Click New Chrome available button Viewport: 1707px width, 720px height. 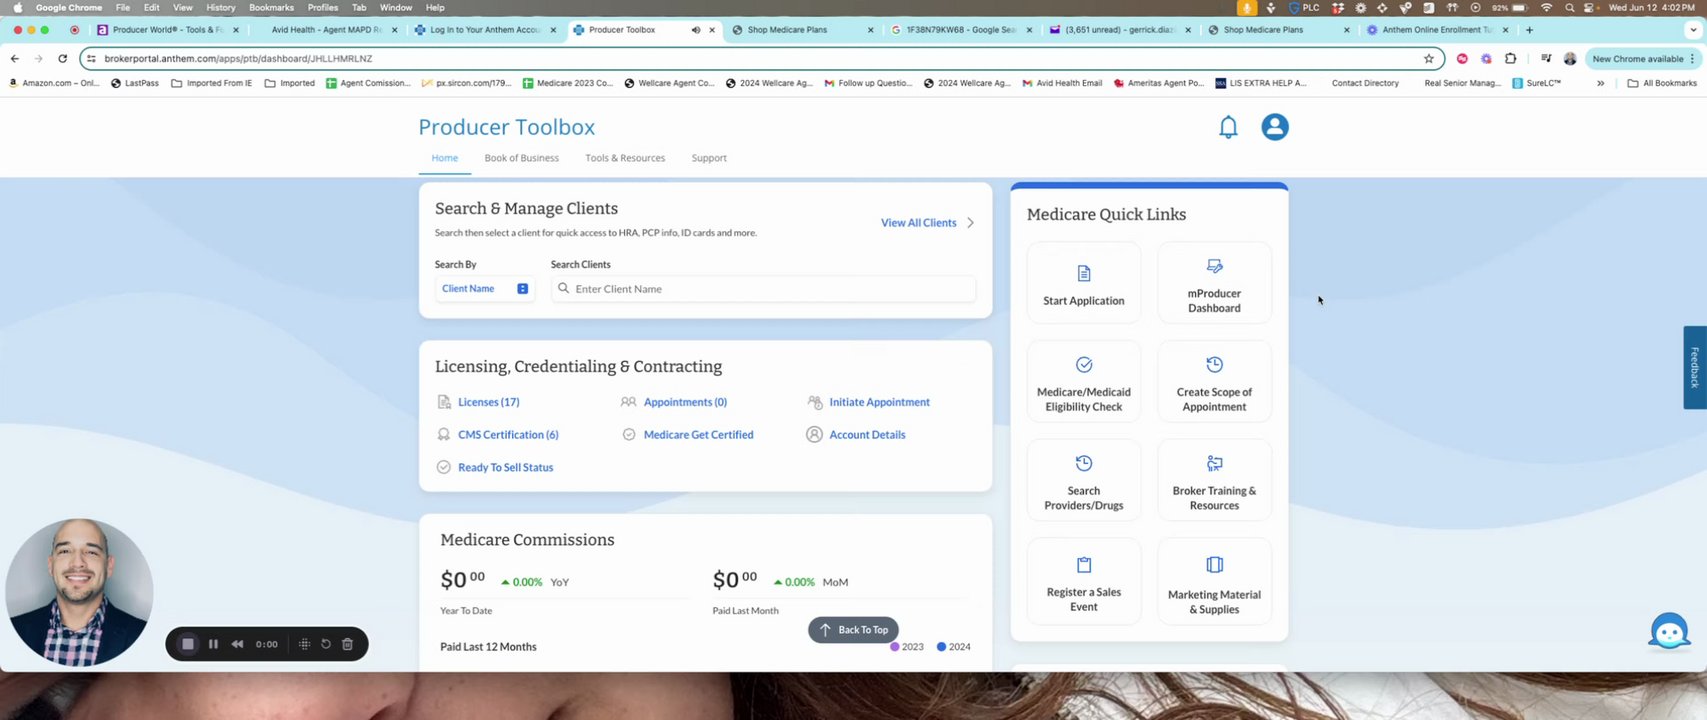tap(1643, 59)
